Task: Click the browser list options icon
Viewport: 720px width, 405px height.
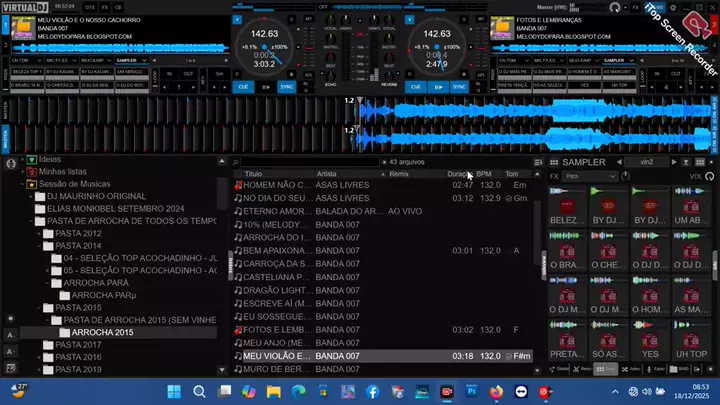Action: tap(538, 162)
